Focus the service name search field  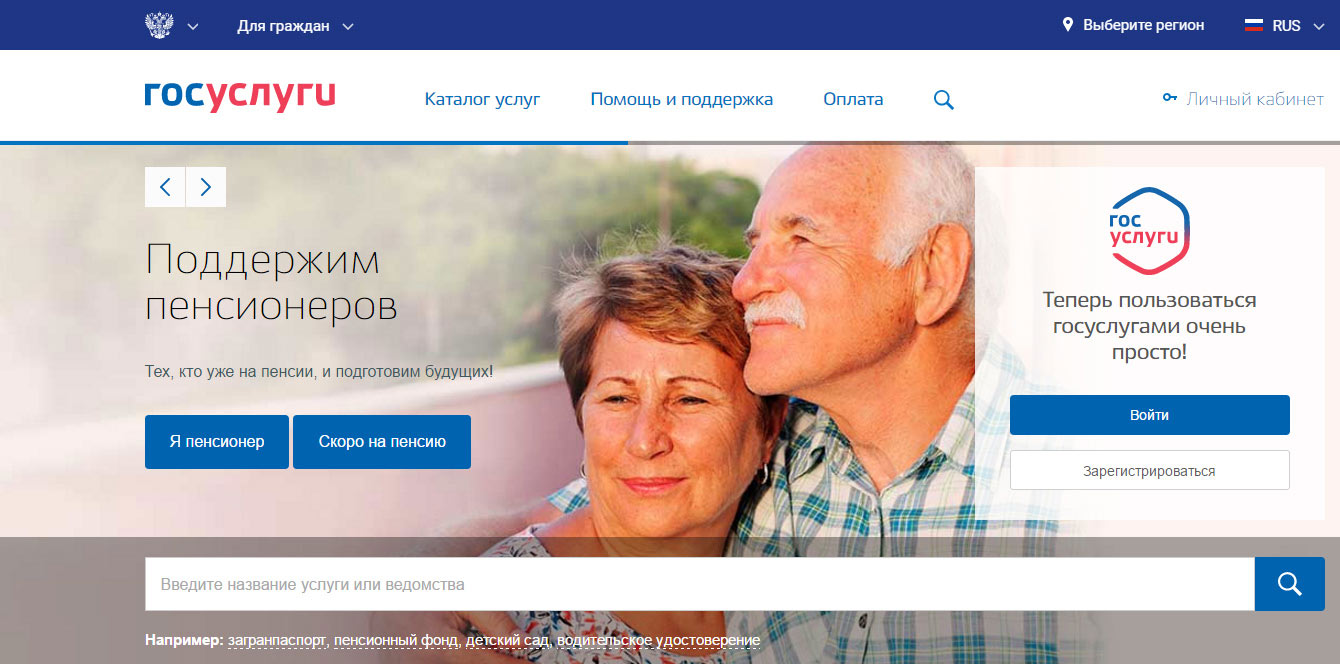700,584
